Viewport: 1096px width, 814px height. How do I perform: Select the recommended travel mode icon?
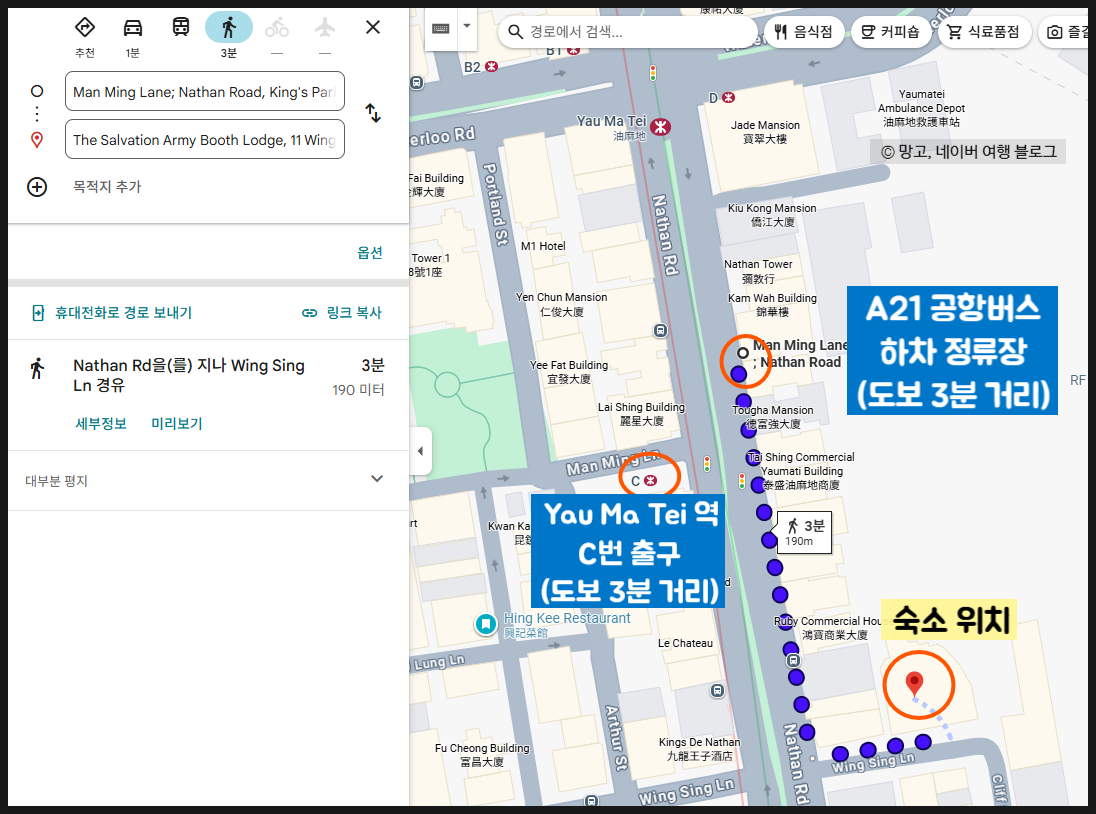pos(85,28)
